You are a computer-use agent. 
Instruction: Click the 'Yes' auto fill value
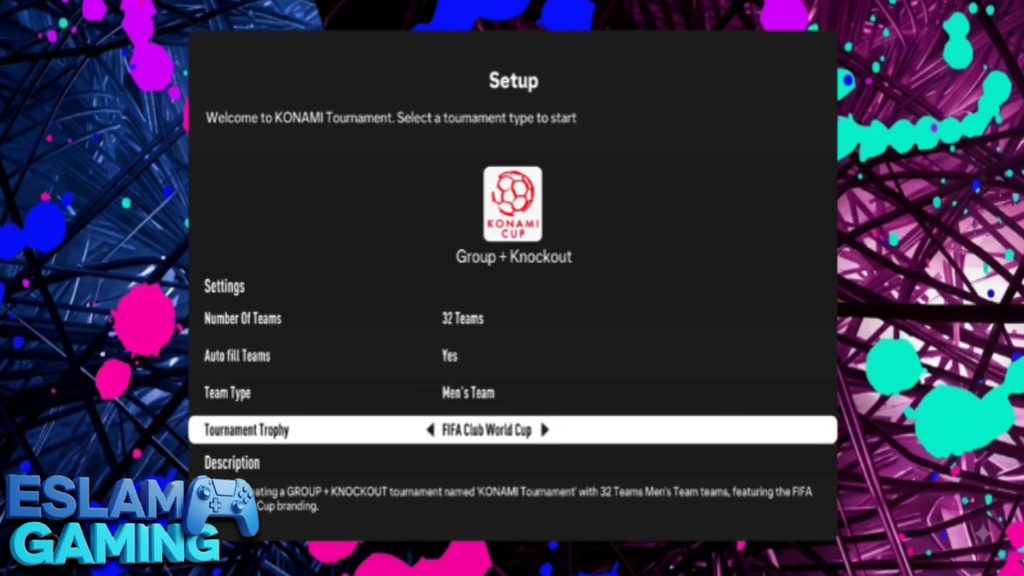[x=449, y=356]
